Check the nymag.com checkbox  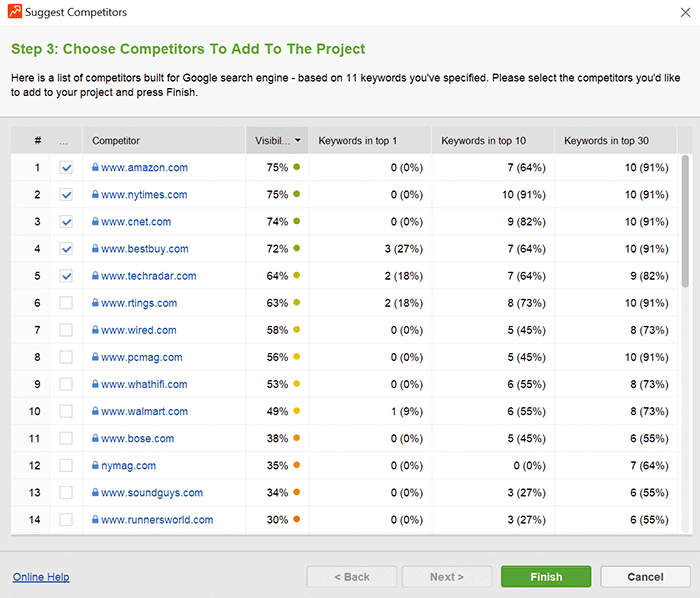coord(66,465)
